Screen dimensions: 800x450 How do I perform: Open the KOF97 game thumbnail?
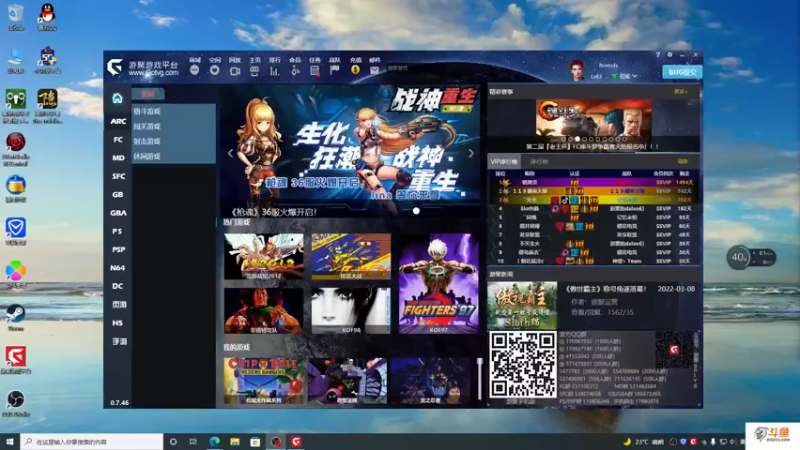click(x=438, y=284)
